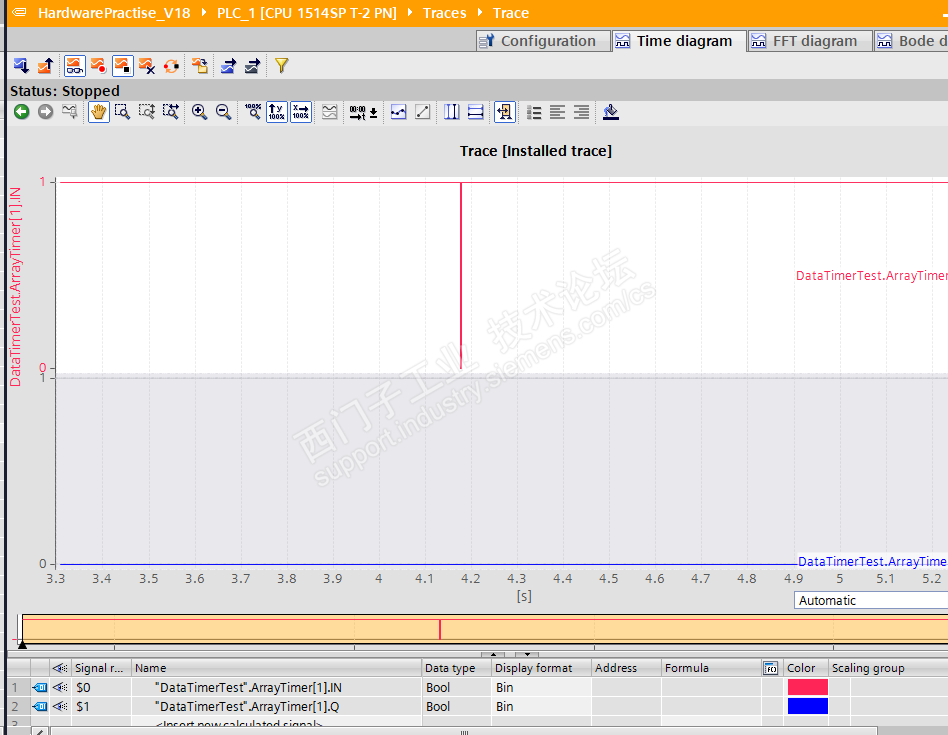
Task: Click the red marker in the overview bar
Action: (440, 629)
